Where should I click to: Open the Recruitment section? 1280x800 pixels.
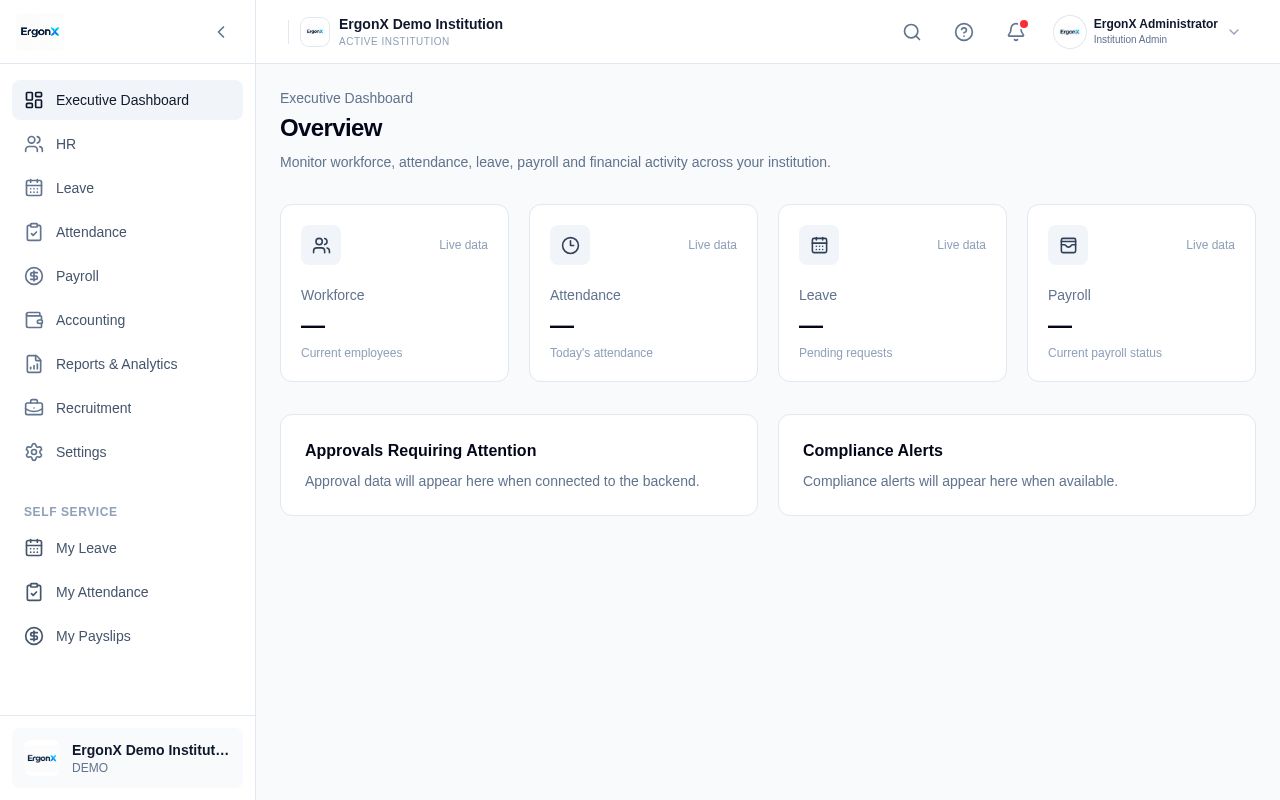point(127,408)
